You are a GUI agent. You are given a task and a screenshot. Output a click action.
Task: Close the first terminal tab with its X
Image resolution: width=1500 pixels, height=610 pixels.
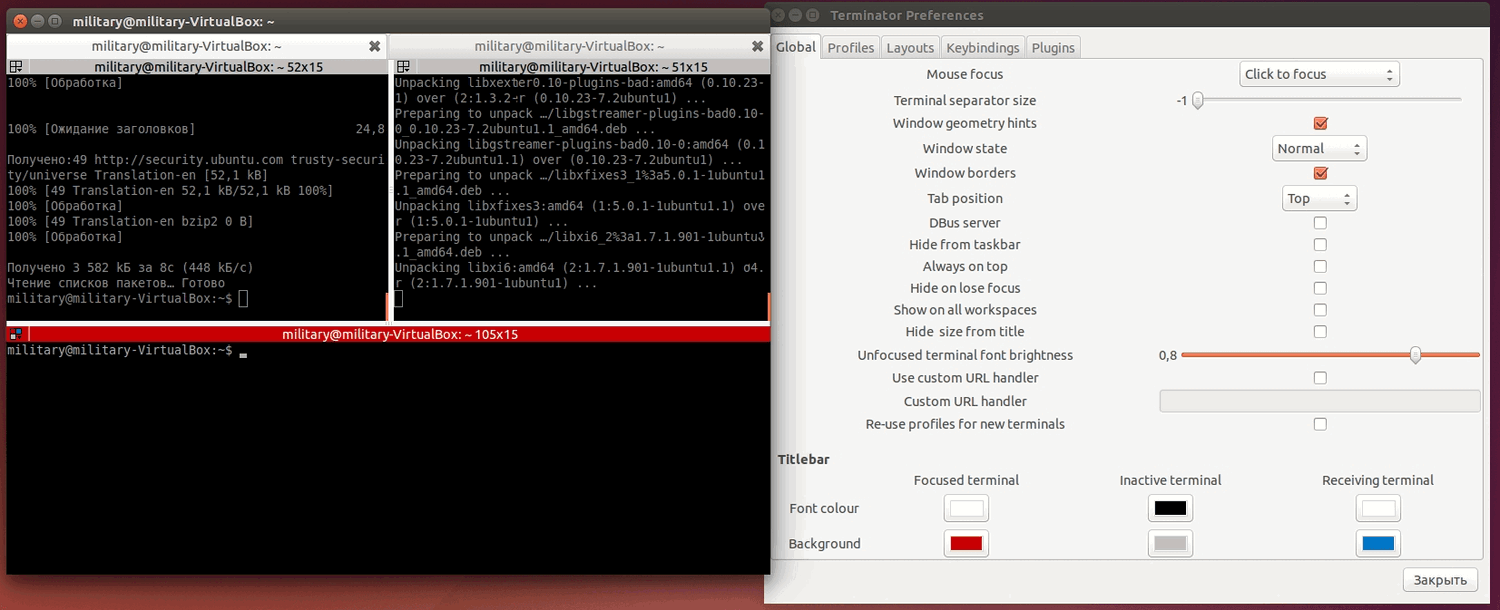[x=375, y=46]
